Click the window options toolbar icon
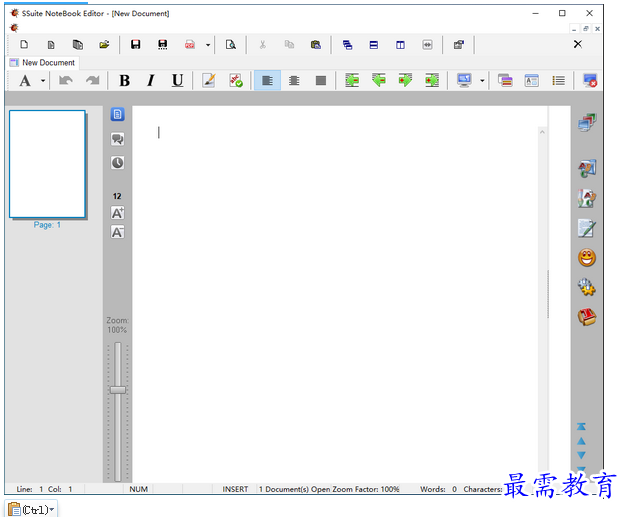This screenshot has height=517, width=625. (x=458, y=45)
